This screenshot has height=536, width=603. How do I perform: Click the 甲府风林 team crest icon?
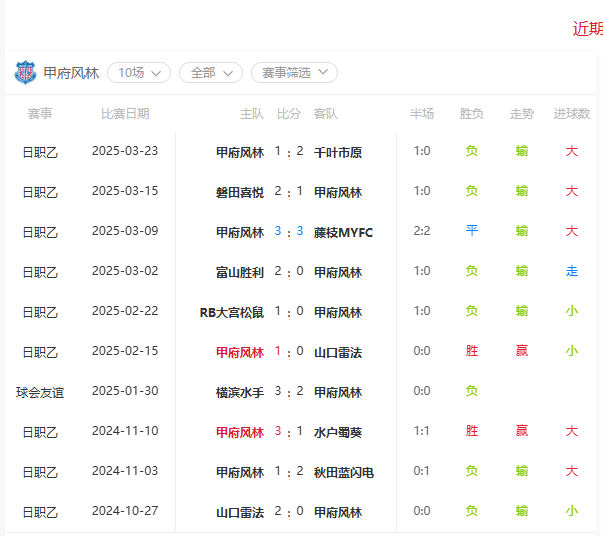click(x=25, y=72)
